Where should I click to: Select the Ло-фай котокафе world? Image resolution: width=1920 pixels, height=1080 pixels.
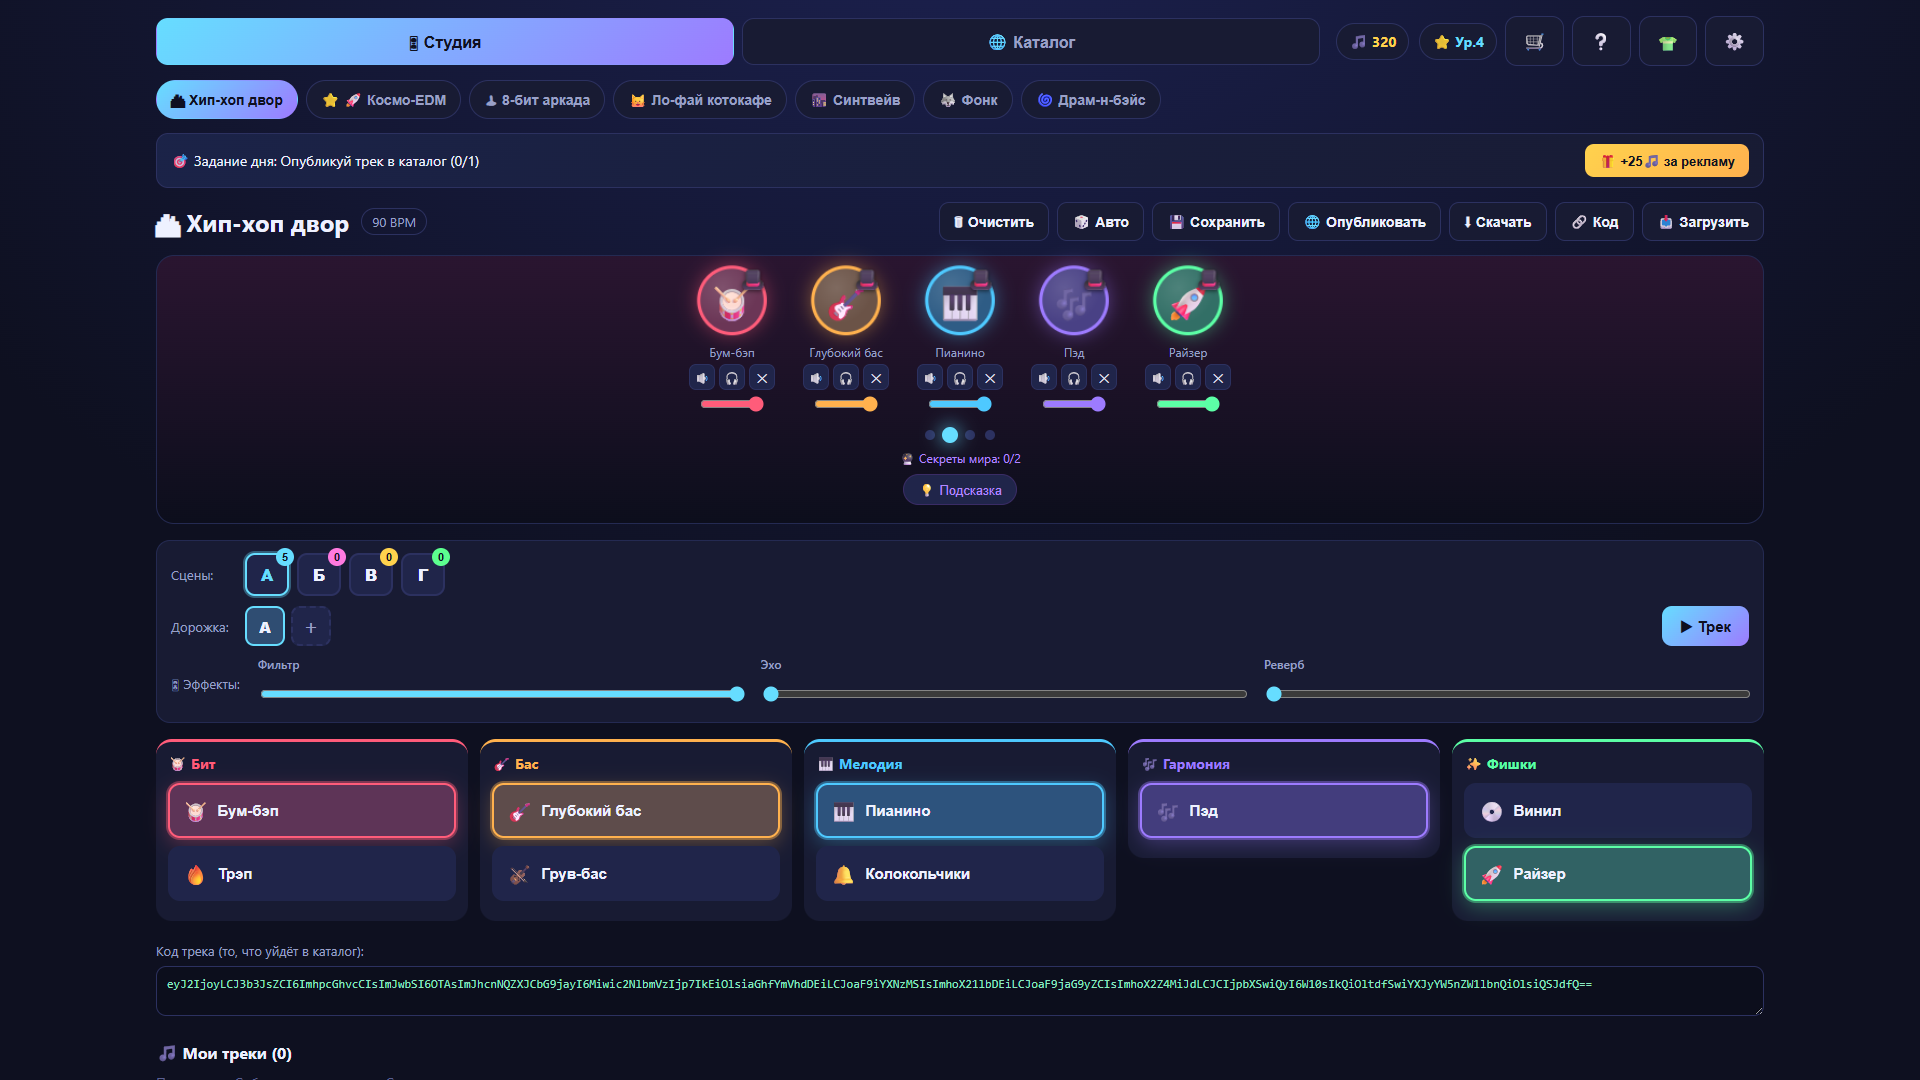pos(700,100)
